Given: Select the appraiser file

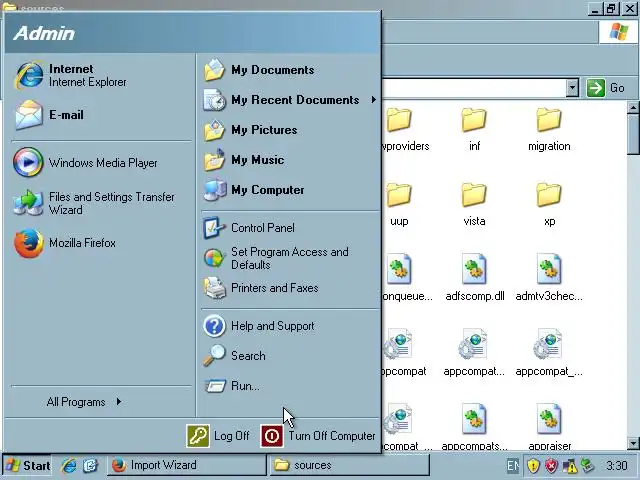Looking at the screenshot, I should click(549, 427).
